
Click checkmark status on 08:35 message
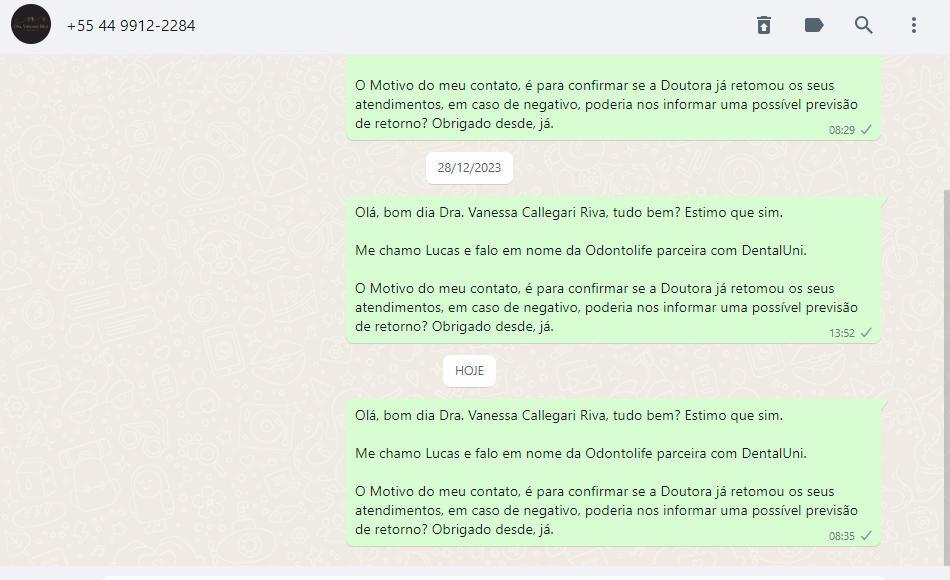pyautogui.click(x=866, y=536)
